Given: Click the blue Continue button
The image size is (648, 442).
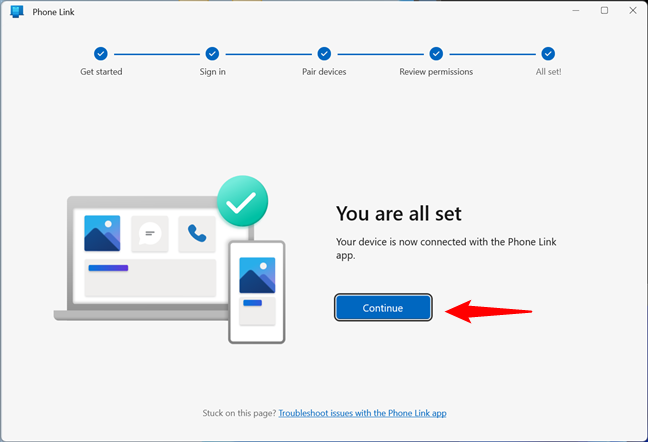Looking at the screenshot, I should pyautogui.click(x=383, y=308).
